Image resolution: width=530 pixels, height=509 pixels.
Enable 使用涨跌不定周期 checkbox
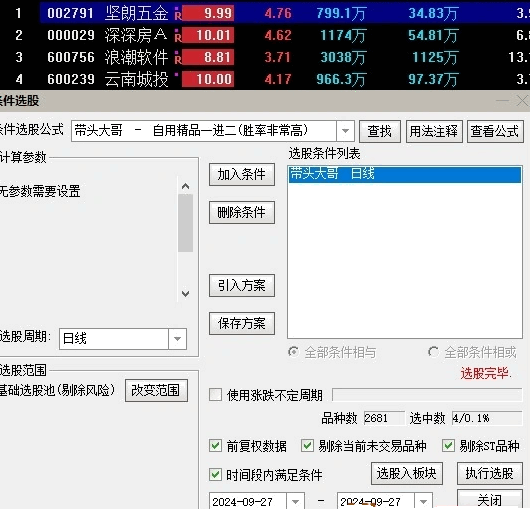click(x=215, y=395)
